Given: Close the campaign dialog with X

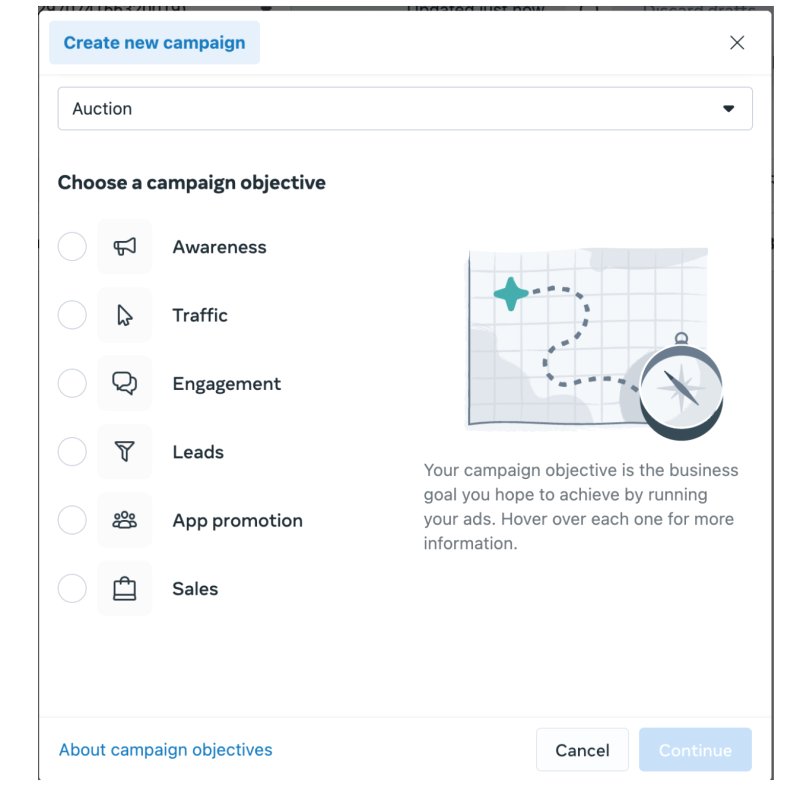Looking at the screenshot, I should coord(737,42).
